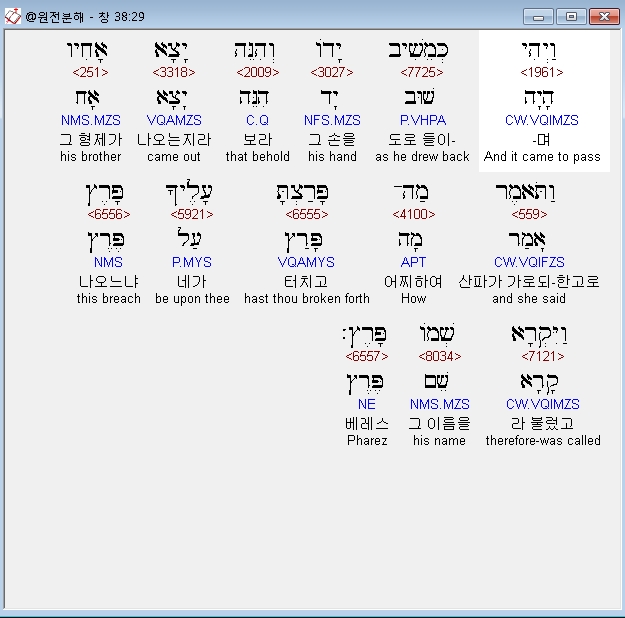Click the English gloss 'How'
This screenshot has width=625, height=618.
point(414,298)
